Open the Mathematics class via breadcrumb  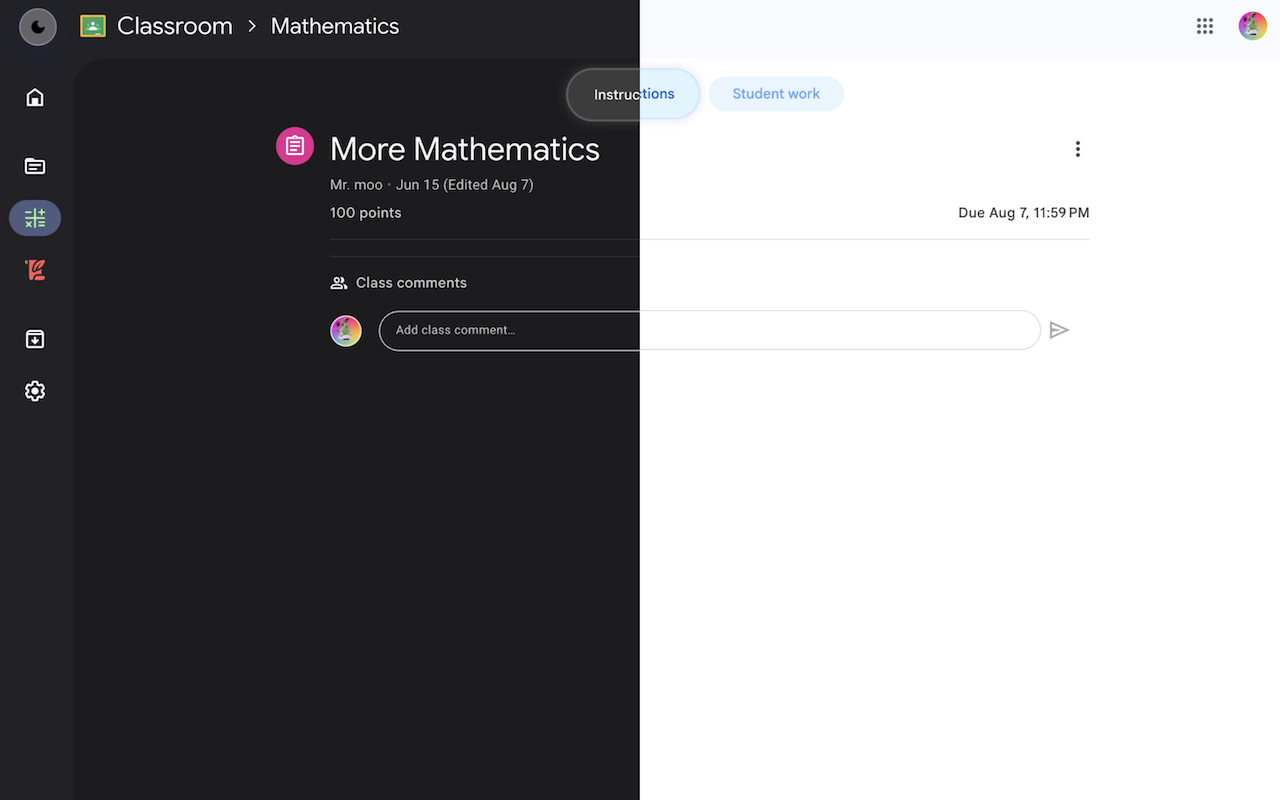pyautogui.click(x=334, y=25)
